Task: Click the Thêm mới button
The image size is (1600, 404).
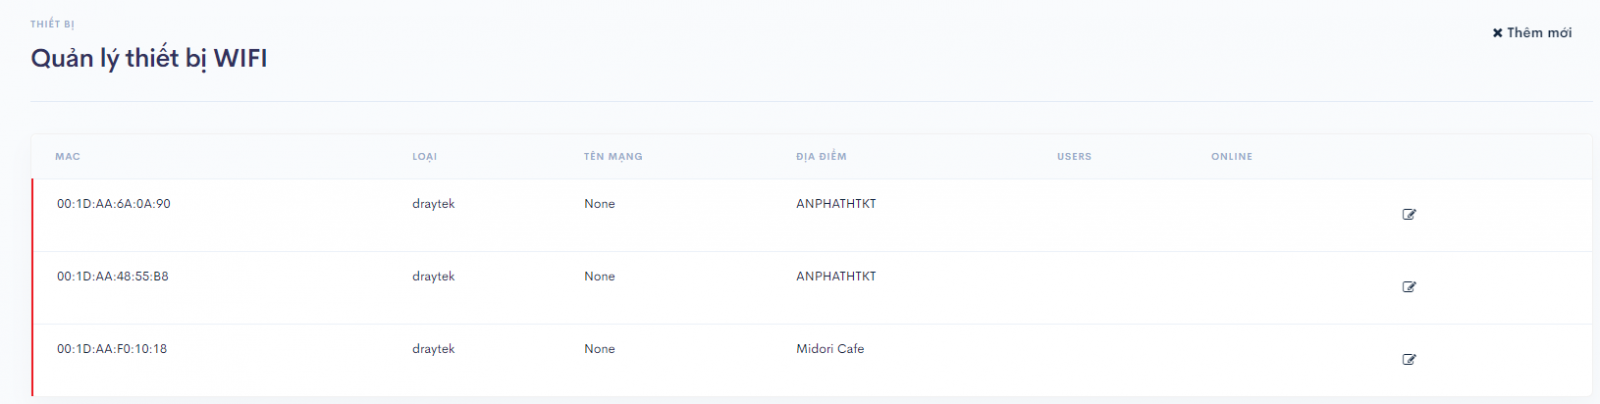Action: (x=1532, y=33)
